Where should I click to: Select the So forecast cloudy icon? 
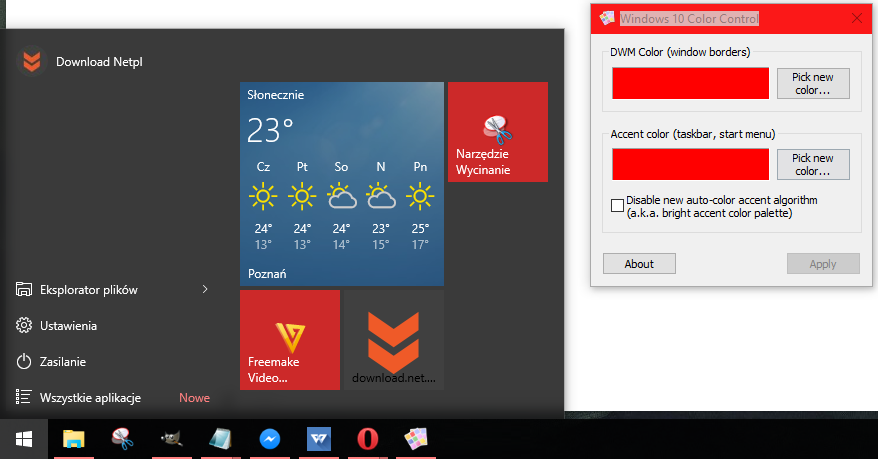[342, 197]
